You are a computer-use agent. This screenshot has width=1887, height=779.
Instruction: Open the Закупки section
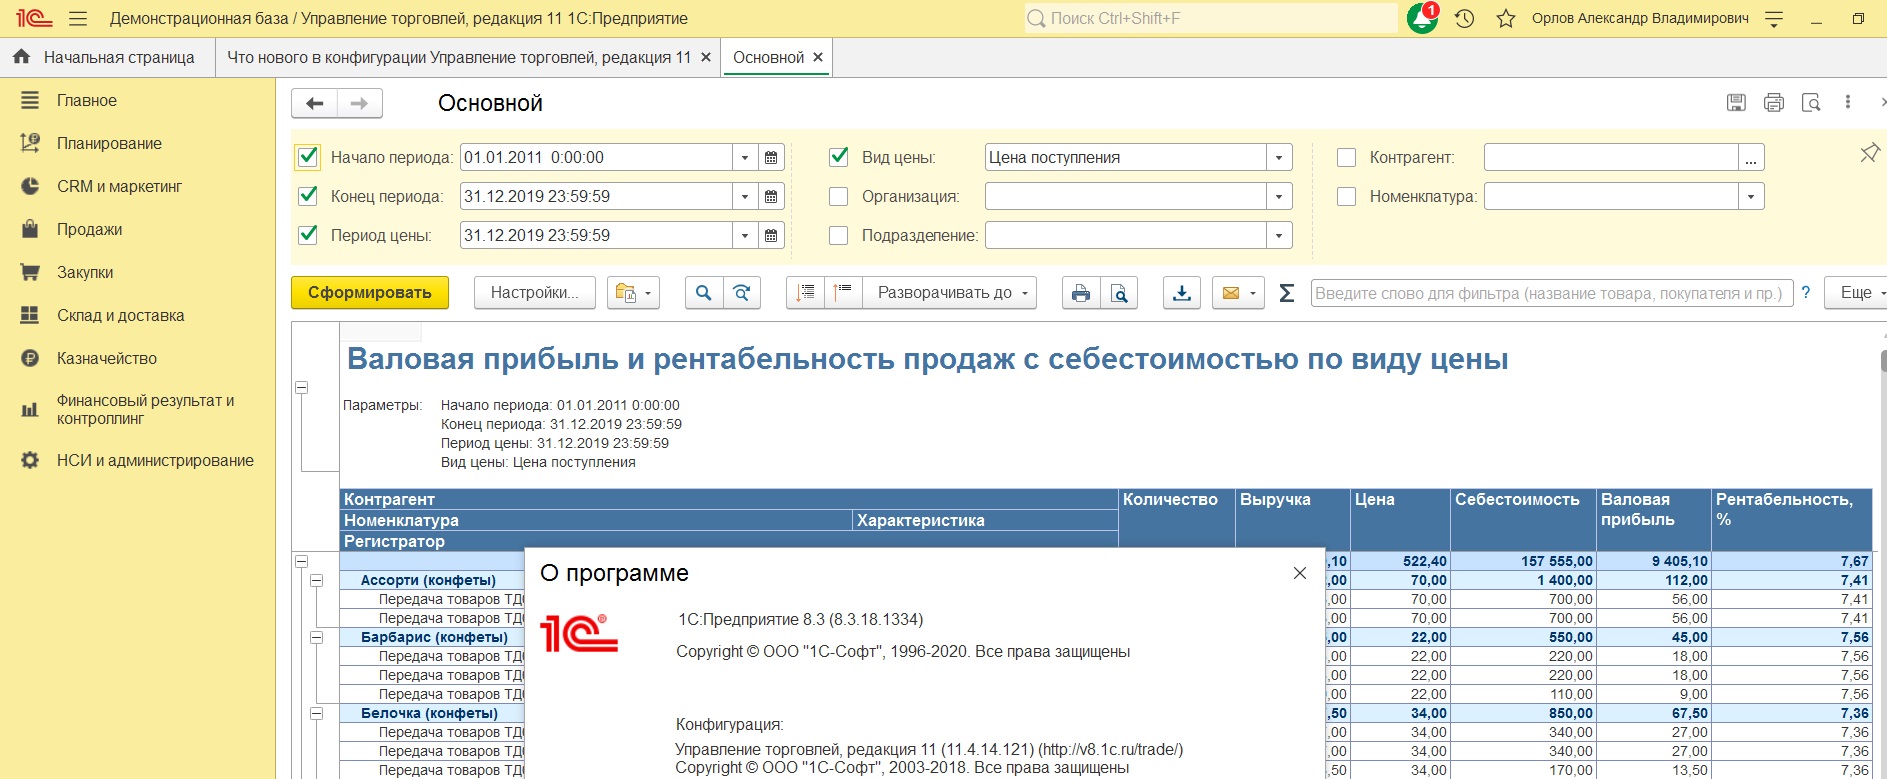tap(85, 272)
